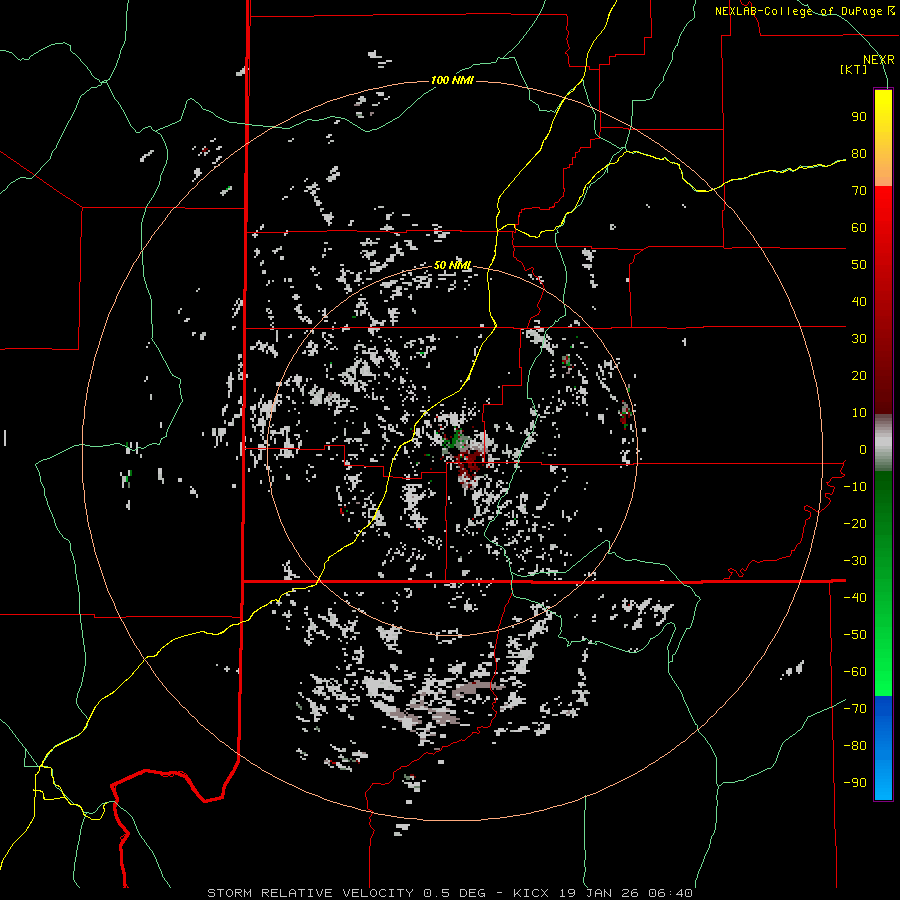
Task: Click the NEXLAB-College of DuPage title text
Action: pos(805,11)
